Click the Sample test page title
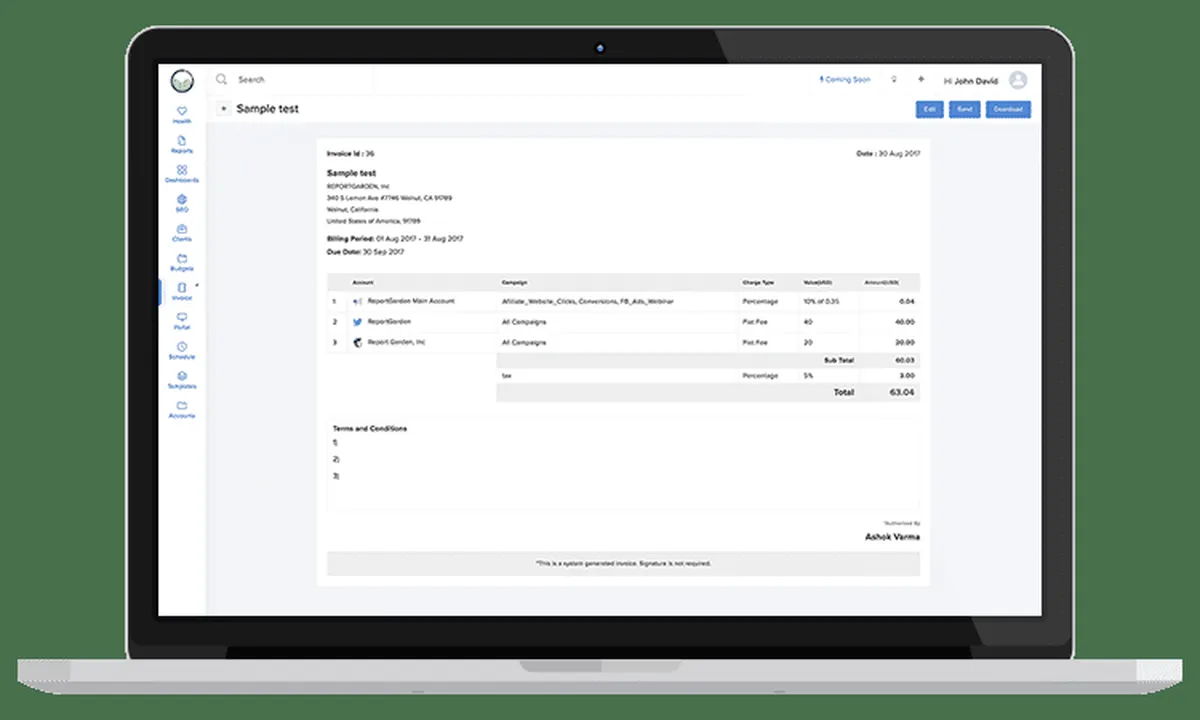The image size is (1200, 720). pyautogui.click(x=267, y=109)
